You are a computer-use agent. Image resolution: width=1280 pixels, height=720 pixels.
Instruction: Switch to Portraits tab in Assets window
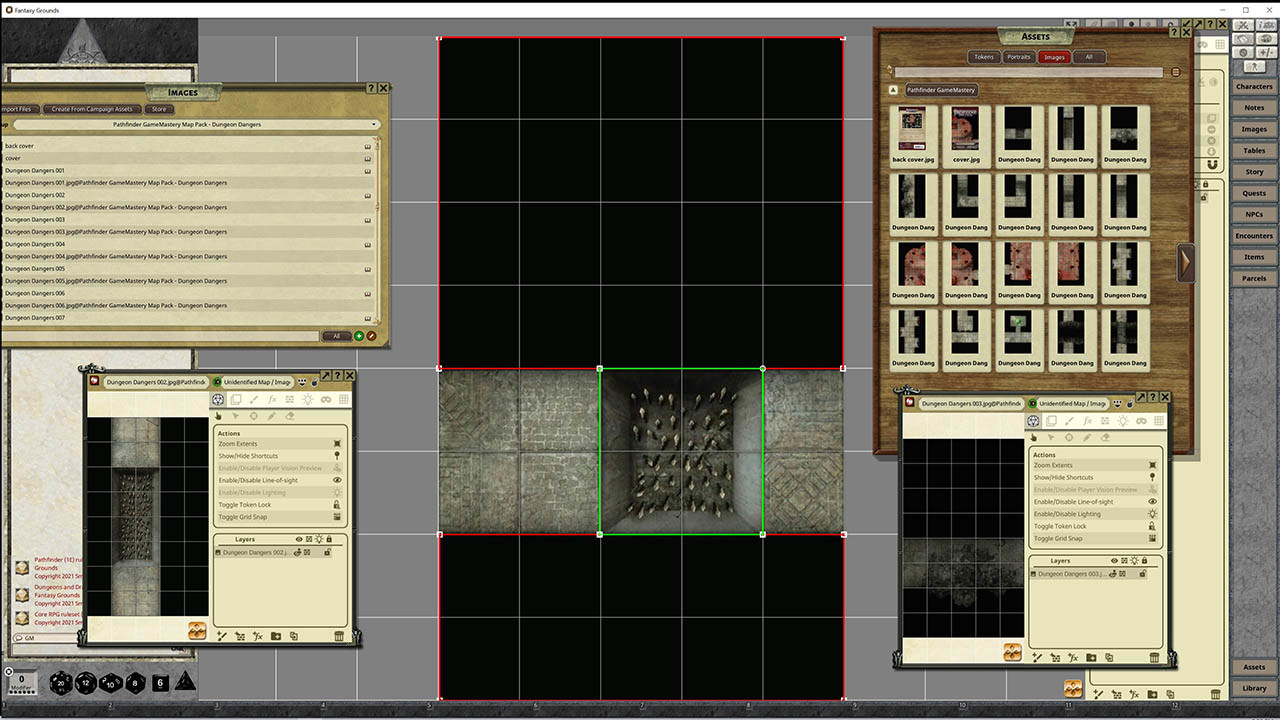pyautogui.click(x=1019, y=57)
